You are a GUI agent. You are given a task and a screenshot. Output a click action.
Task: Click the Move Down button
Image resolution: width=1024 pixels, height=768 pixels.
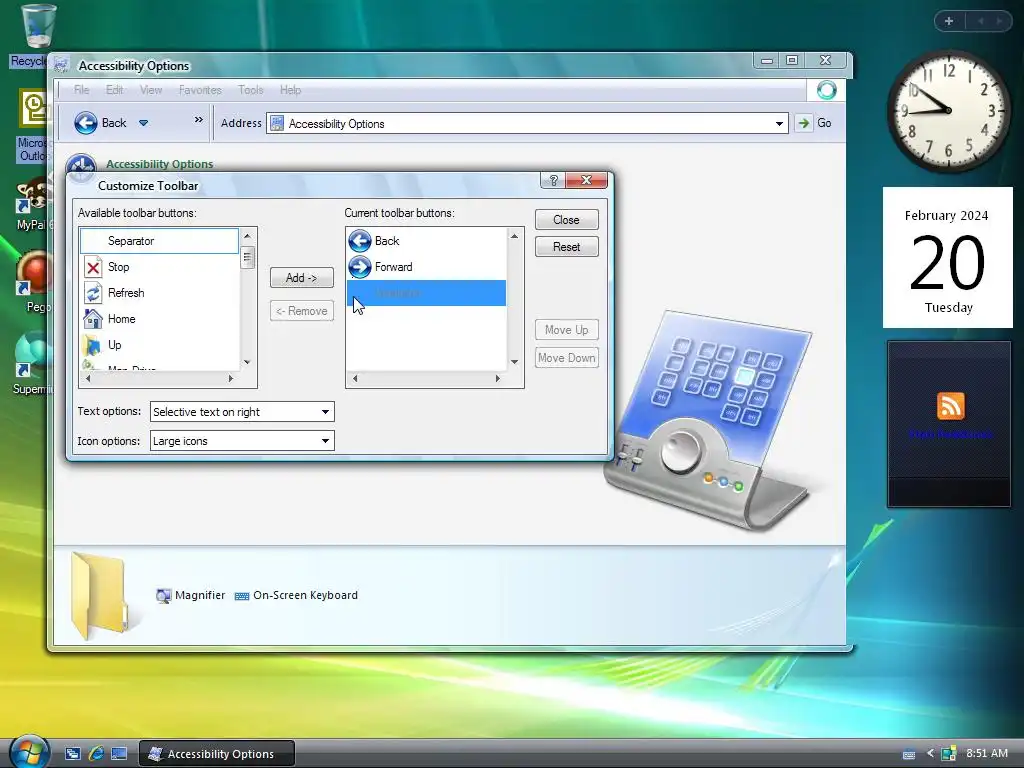(x=566, y=358)
